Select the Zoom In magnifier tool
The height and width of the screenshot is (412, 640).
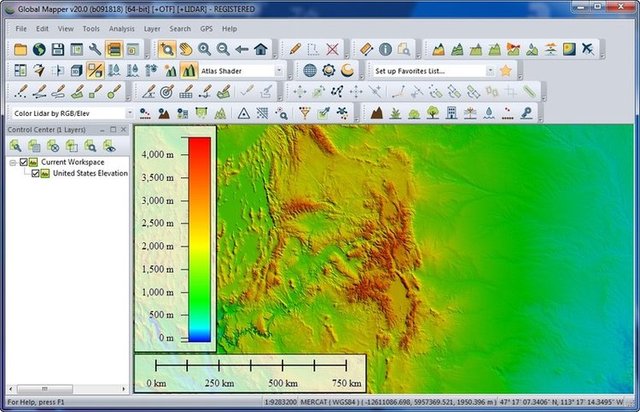[x=204, y=49]
